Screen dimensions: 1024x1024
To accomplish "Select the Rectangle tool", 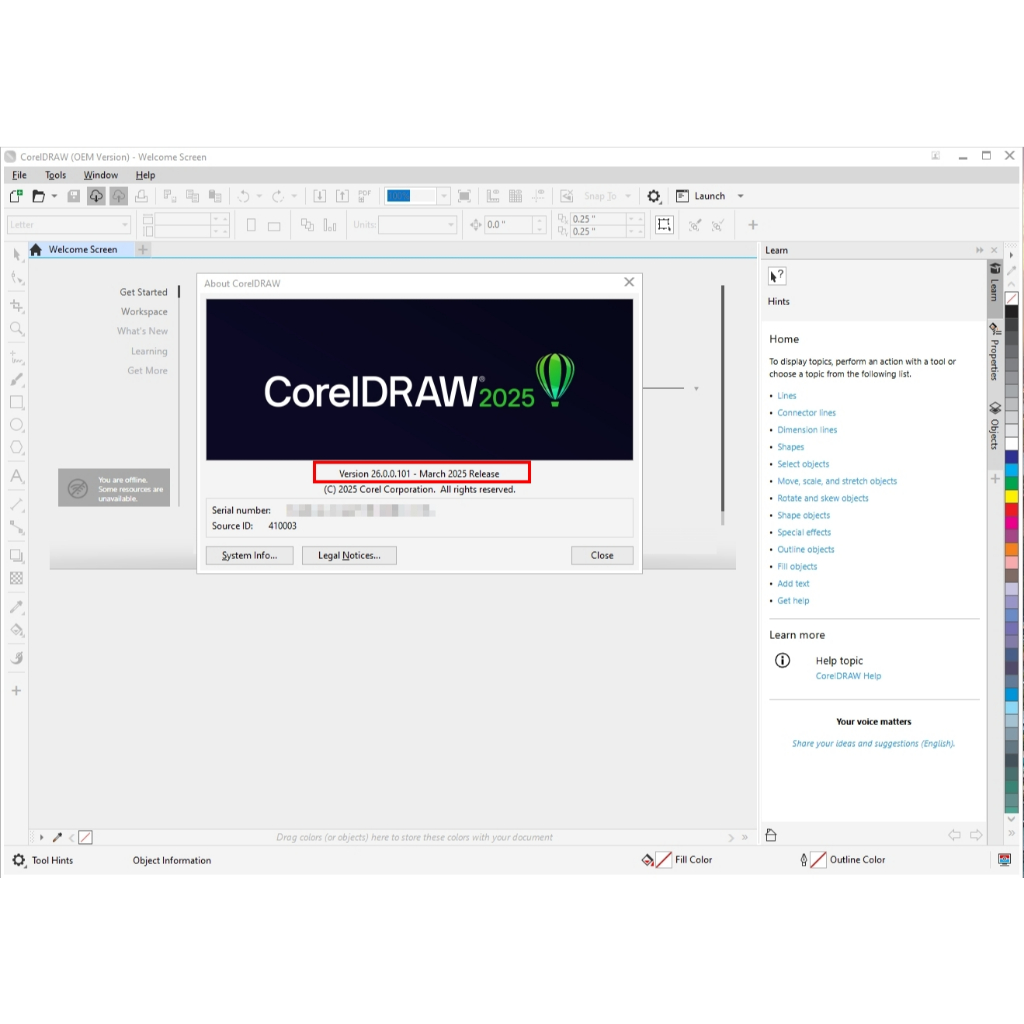I will point(17,402).
